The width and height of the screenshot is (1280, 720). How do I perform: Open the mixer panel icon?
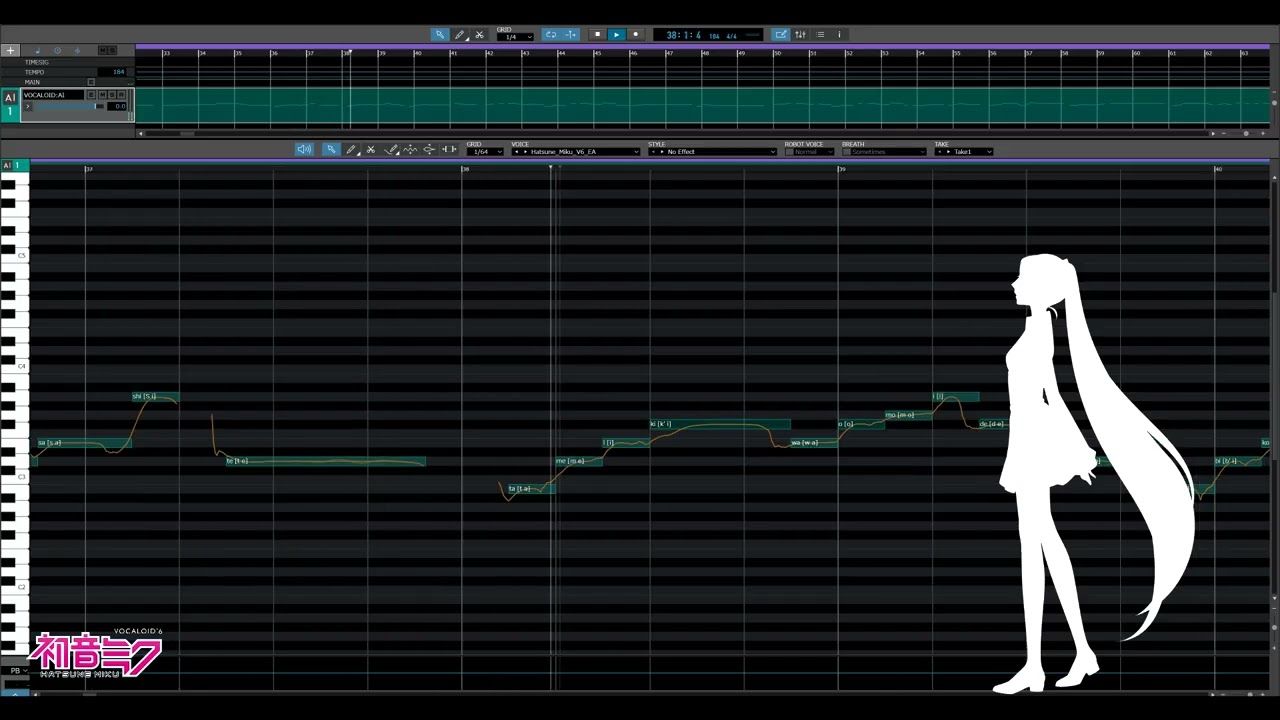[x=800, y=34]
